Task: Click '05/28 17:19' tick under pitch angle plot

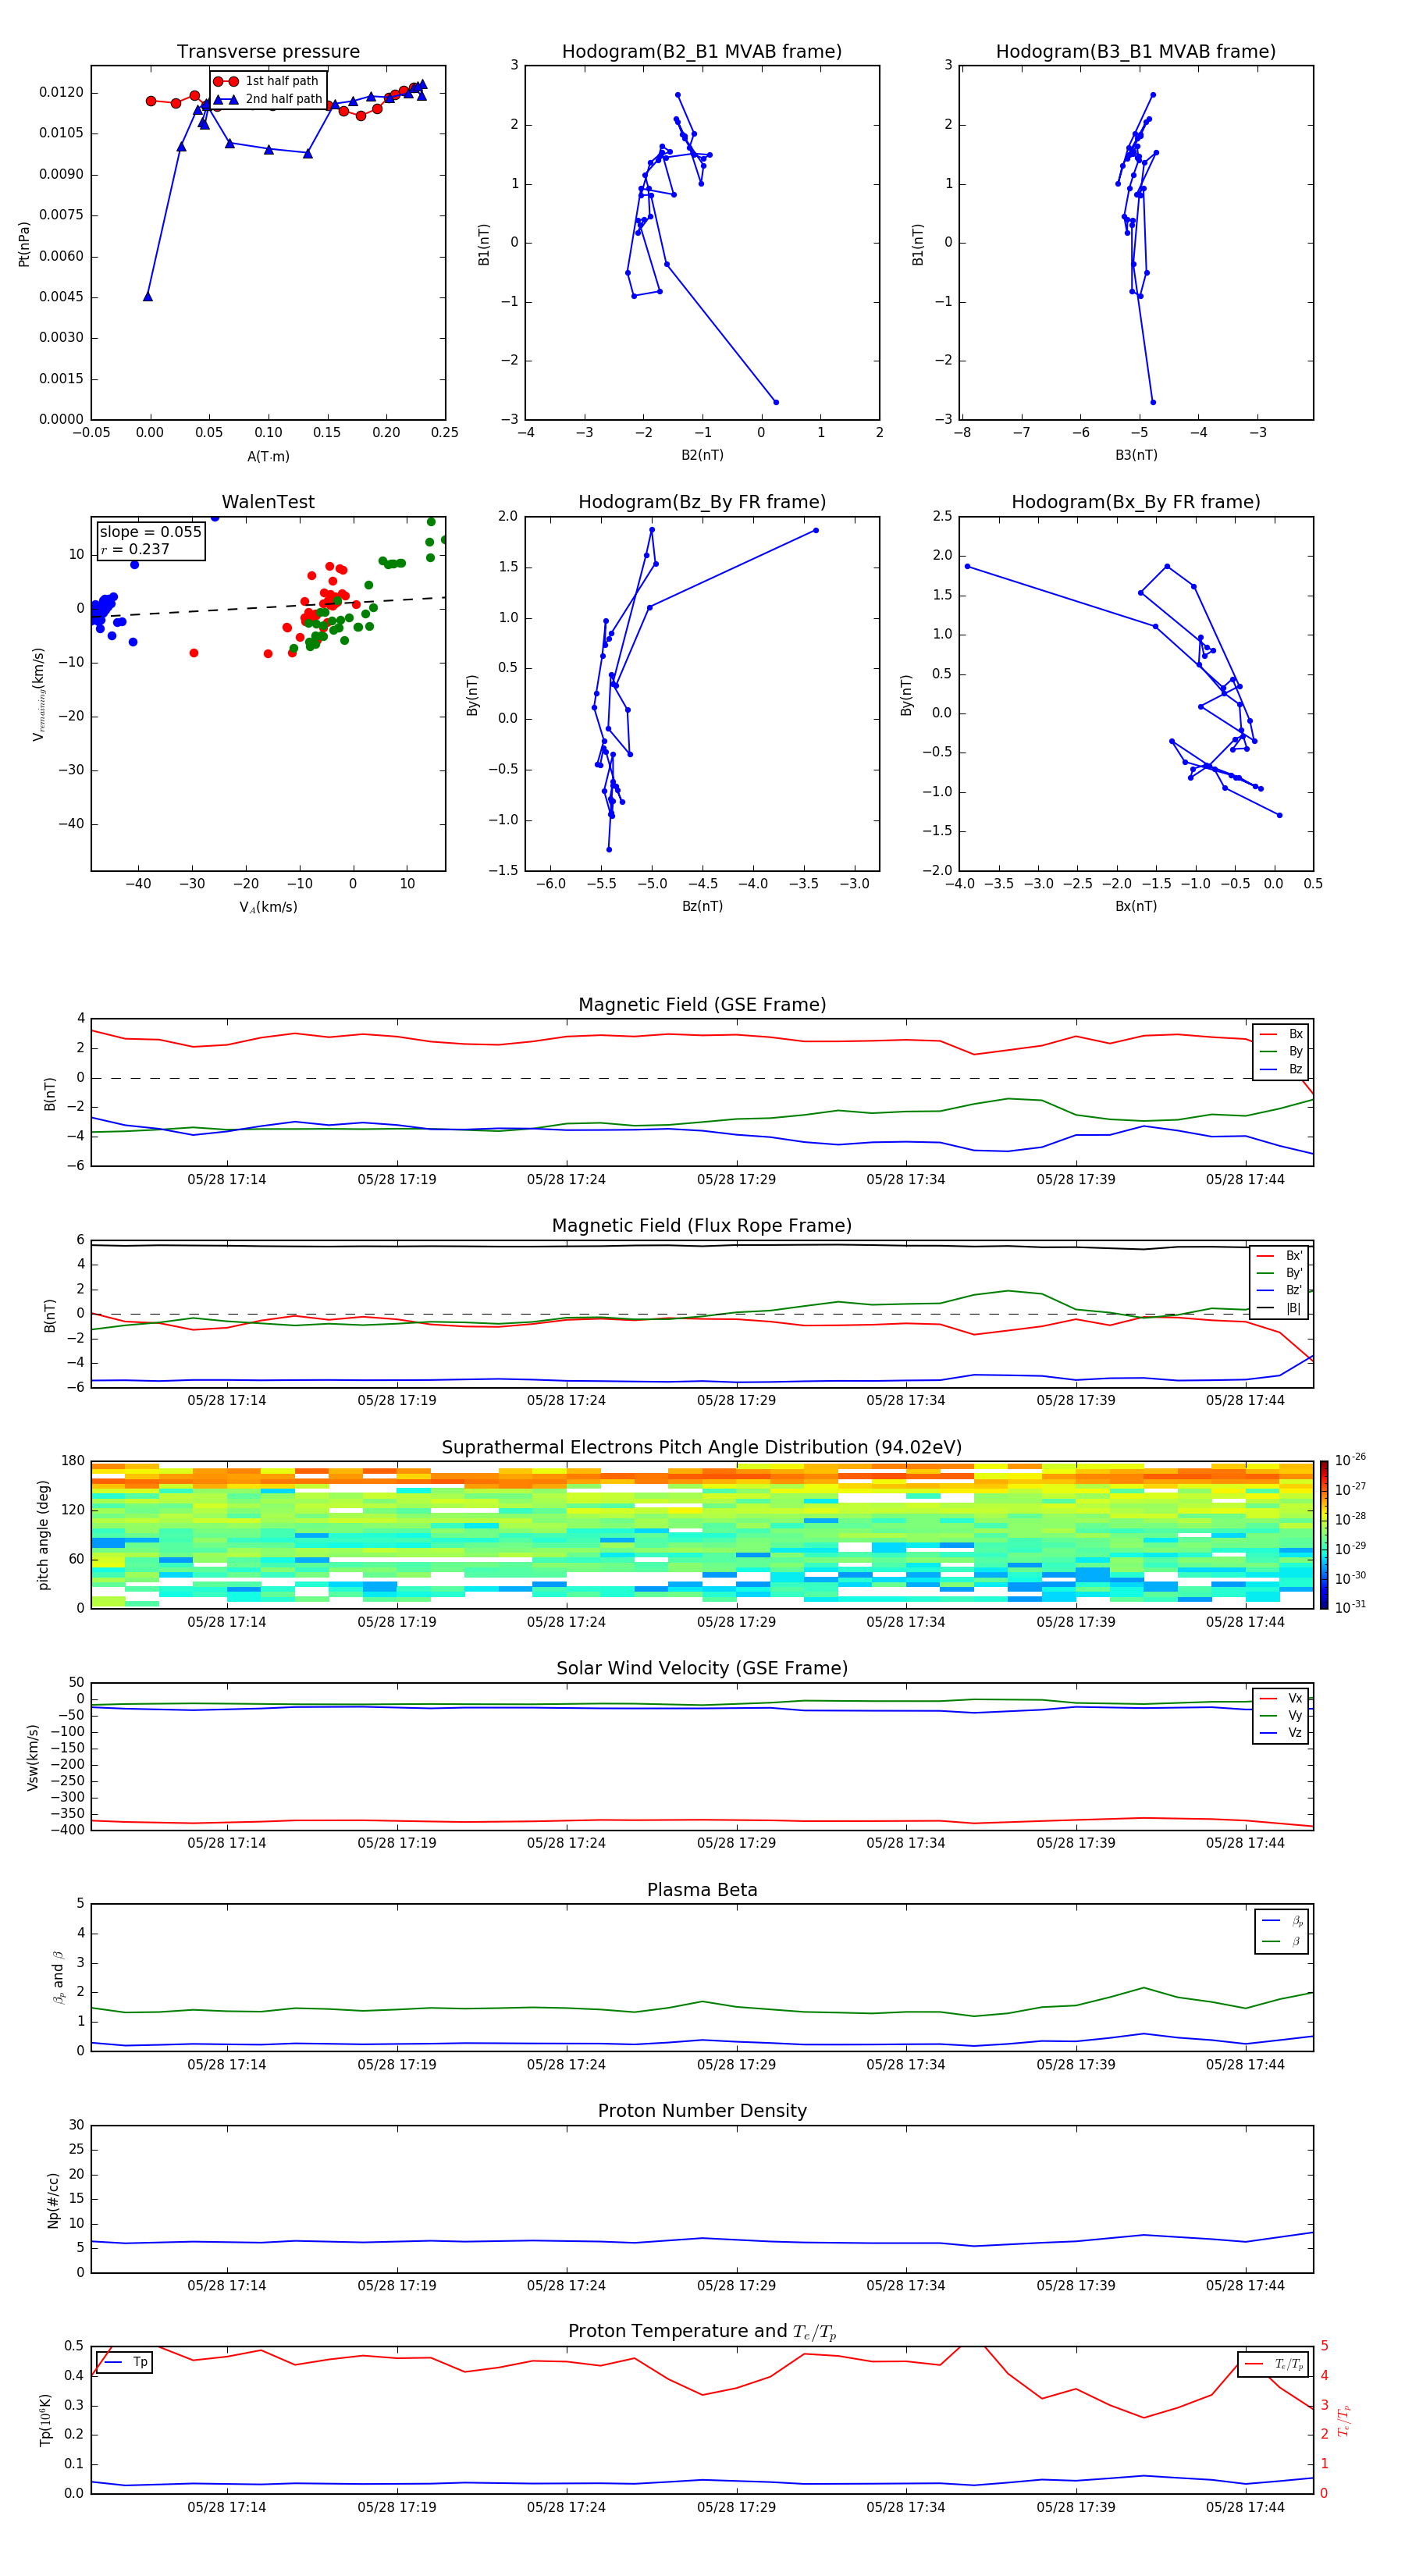Action: click(x=397, y=1622)
